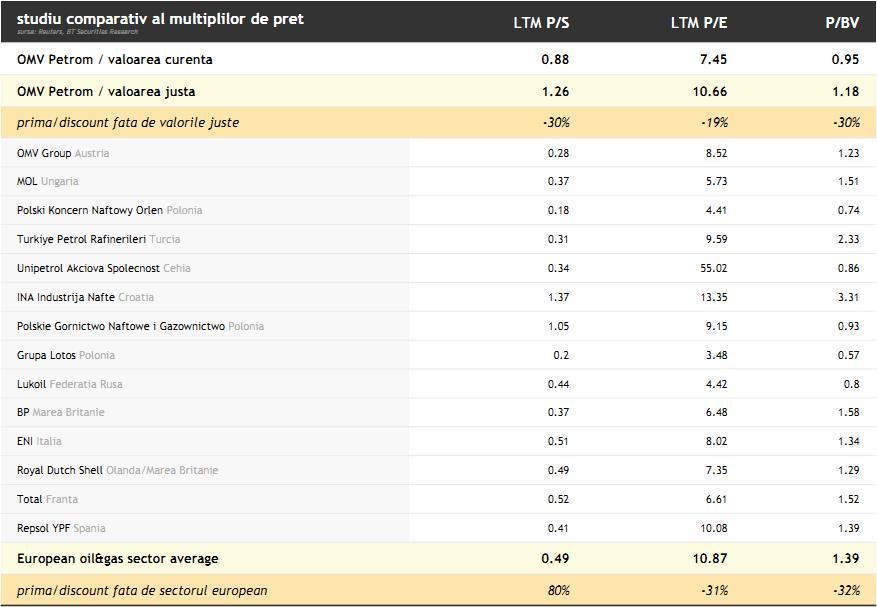The image size is (877, 607).
Task: Select the 'MOL Ungaria' company row
Action: point(47,181)
